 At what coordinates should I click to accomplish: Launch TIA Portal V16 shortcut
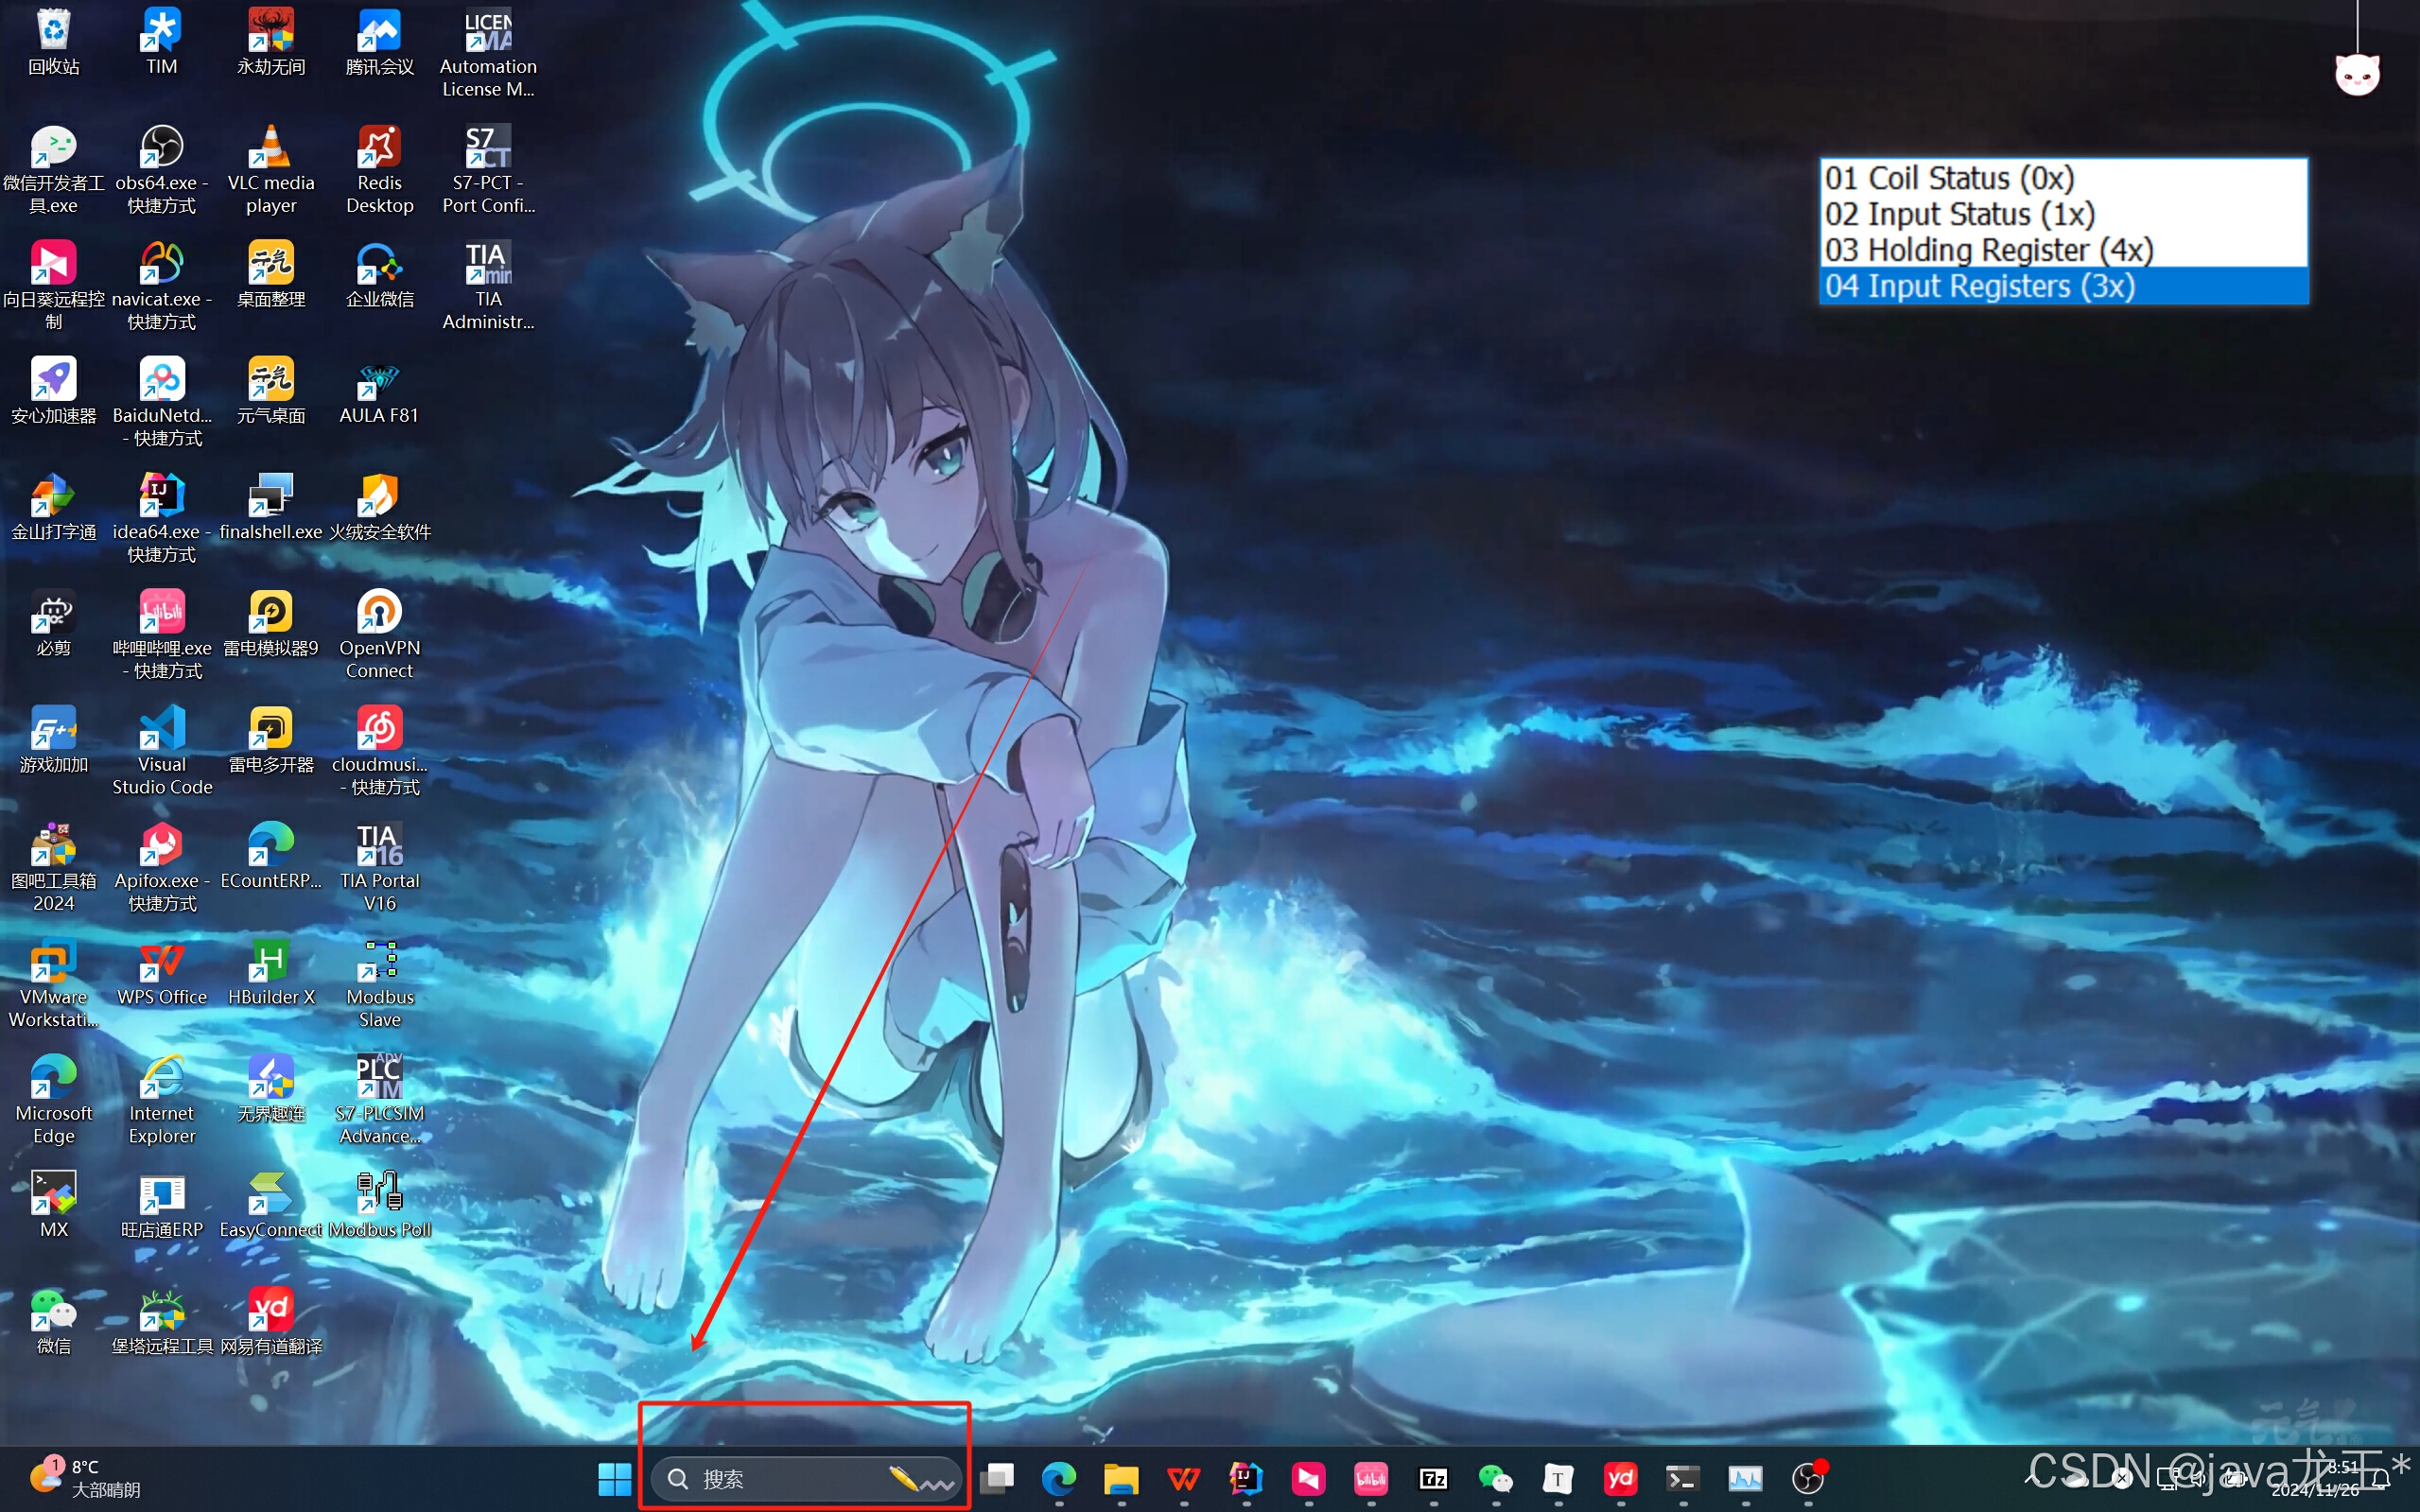click(x=379, y=846)
